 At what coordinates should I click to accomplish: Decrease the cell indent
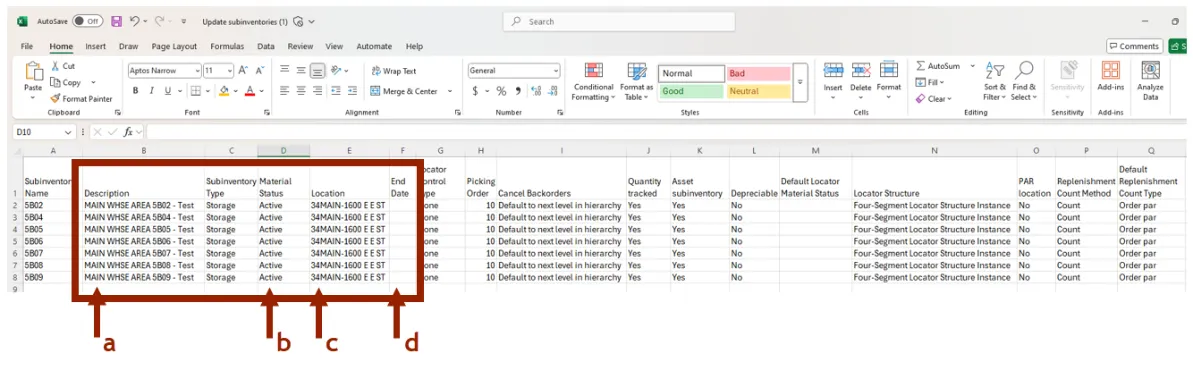click(336, 90)
